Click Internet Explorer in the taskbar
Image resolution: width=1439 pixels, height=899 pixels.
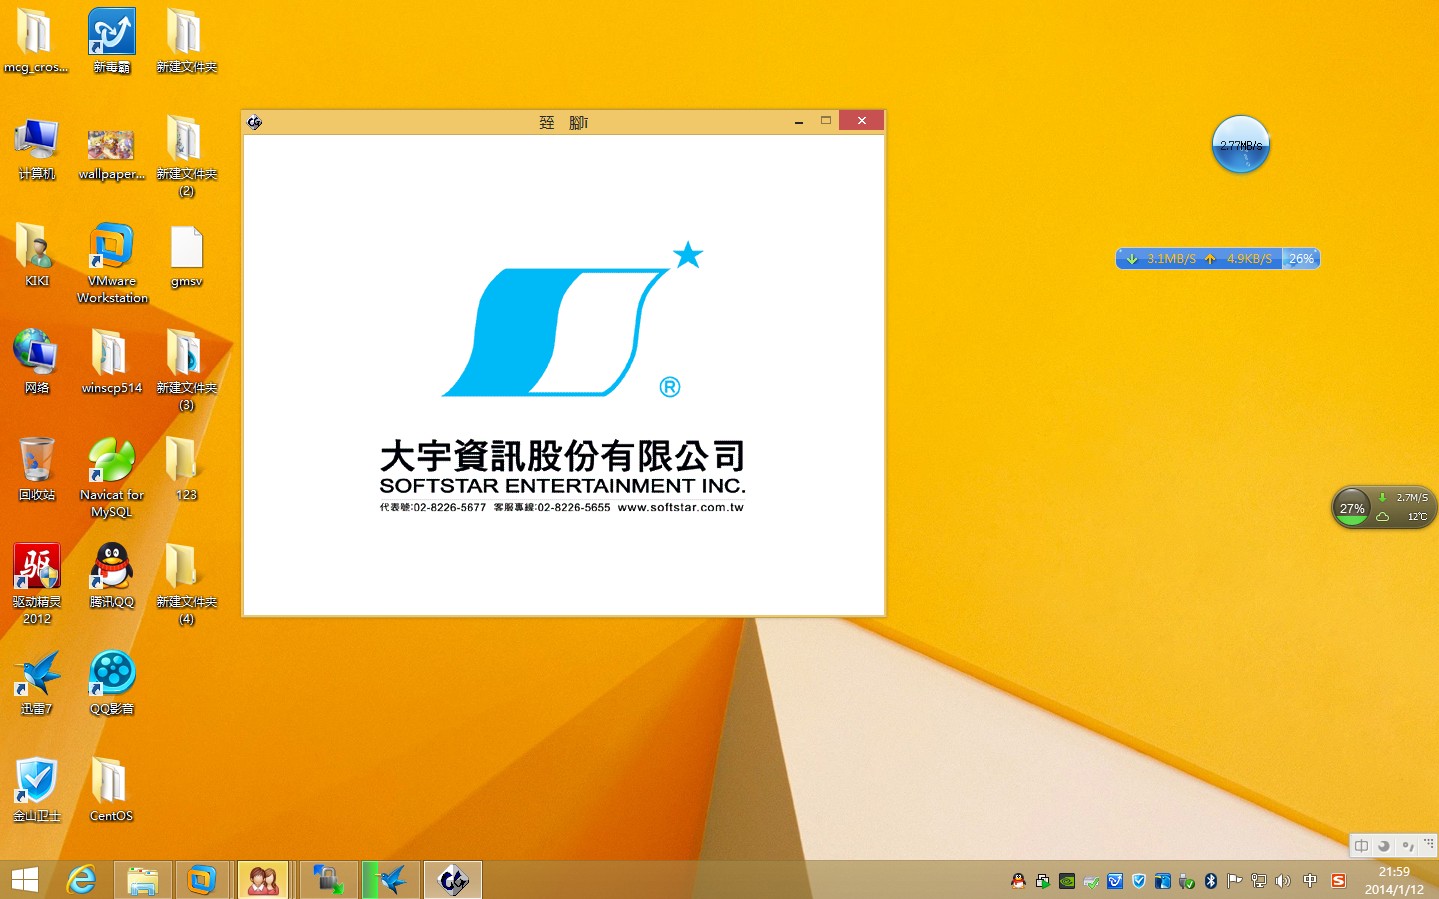[x=81, y=880]
